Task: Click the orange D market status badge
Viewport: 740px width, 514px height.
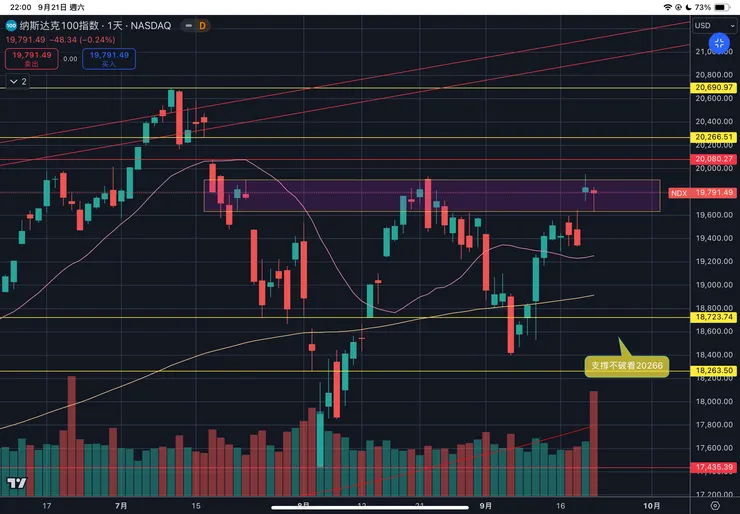Action: click(x=203, y=25)
